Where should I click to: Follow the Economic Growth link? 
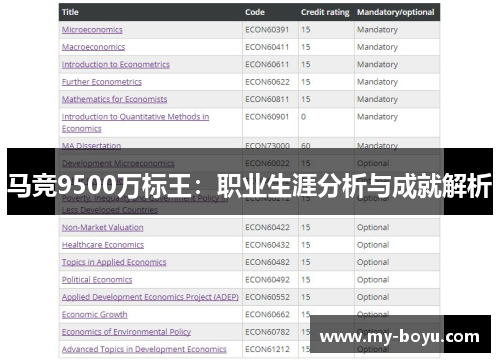pos(94,314)
